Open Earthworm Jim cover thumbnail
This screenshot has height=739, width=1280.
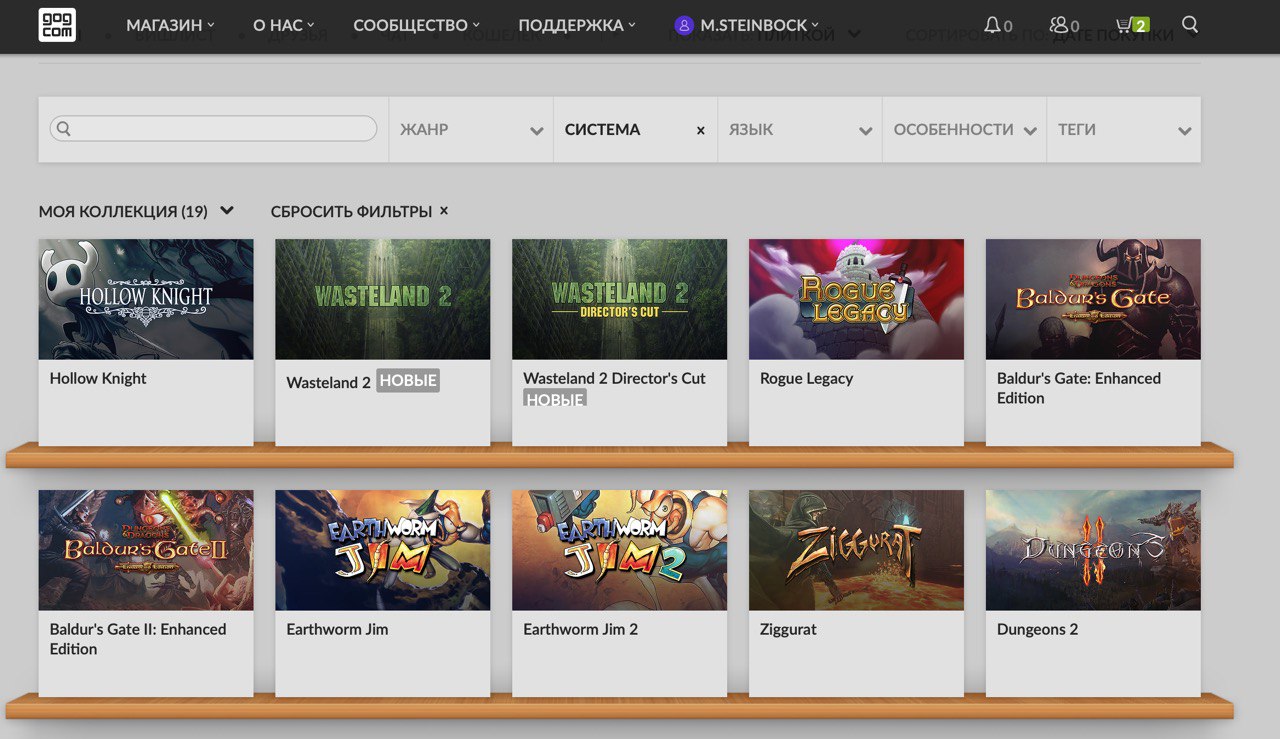coord(383,550)
